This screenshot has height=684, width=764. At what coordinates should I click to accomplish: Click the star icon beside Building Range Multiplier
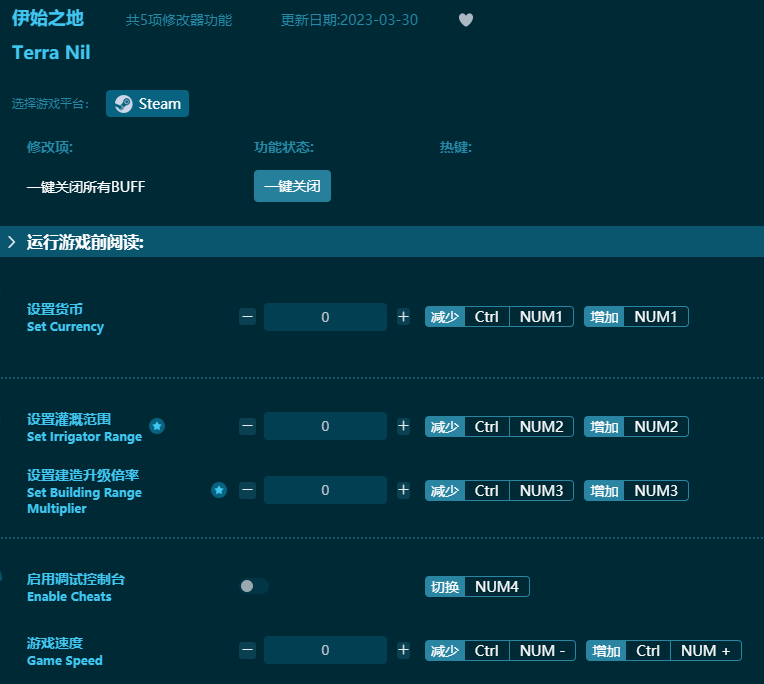tap(219, 490)
